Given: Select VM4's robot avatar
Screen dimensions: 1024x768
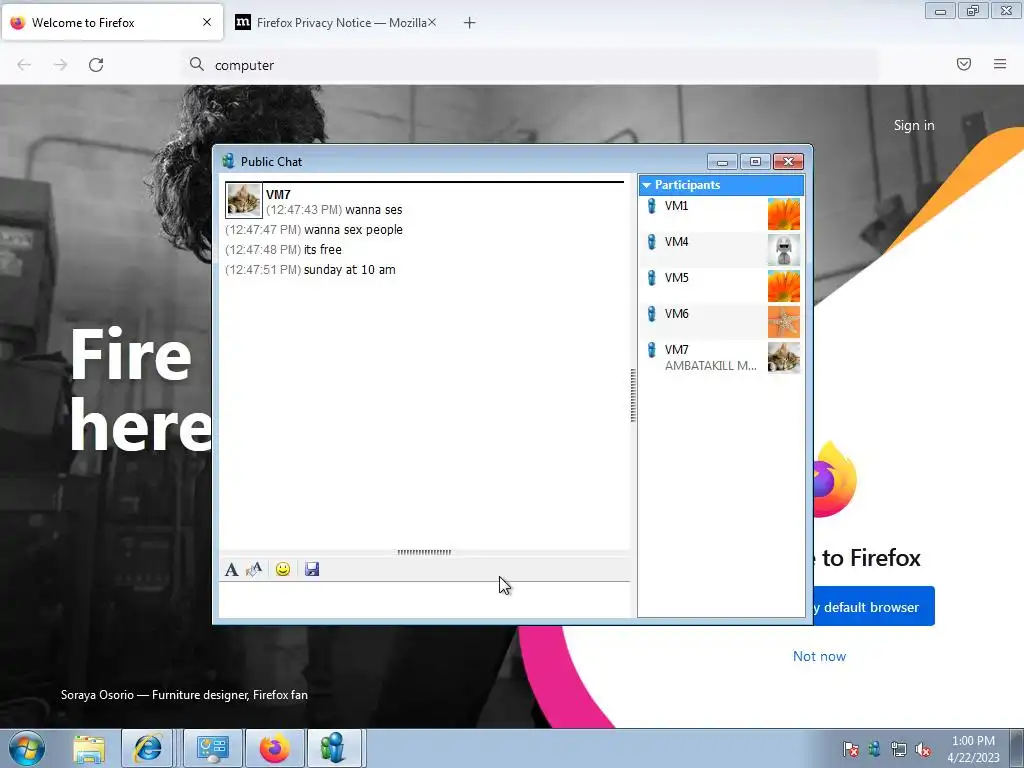Looking at the screenshot, I should pyautogui.click(x=784, y=250).
